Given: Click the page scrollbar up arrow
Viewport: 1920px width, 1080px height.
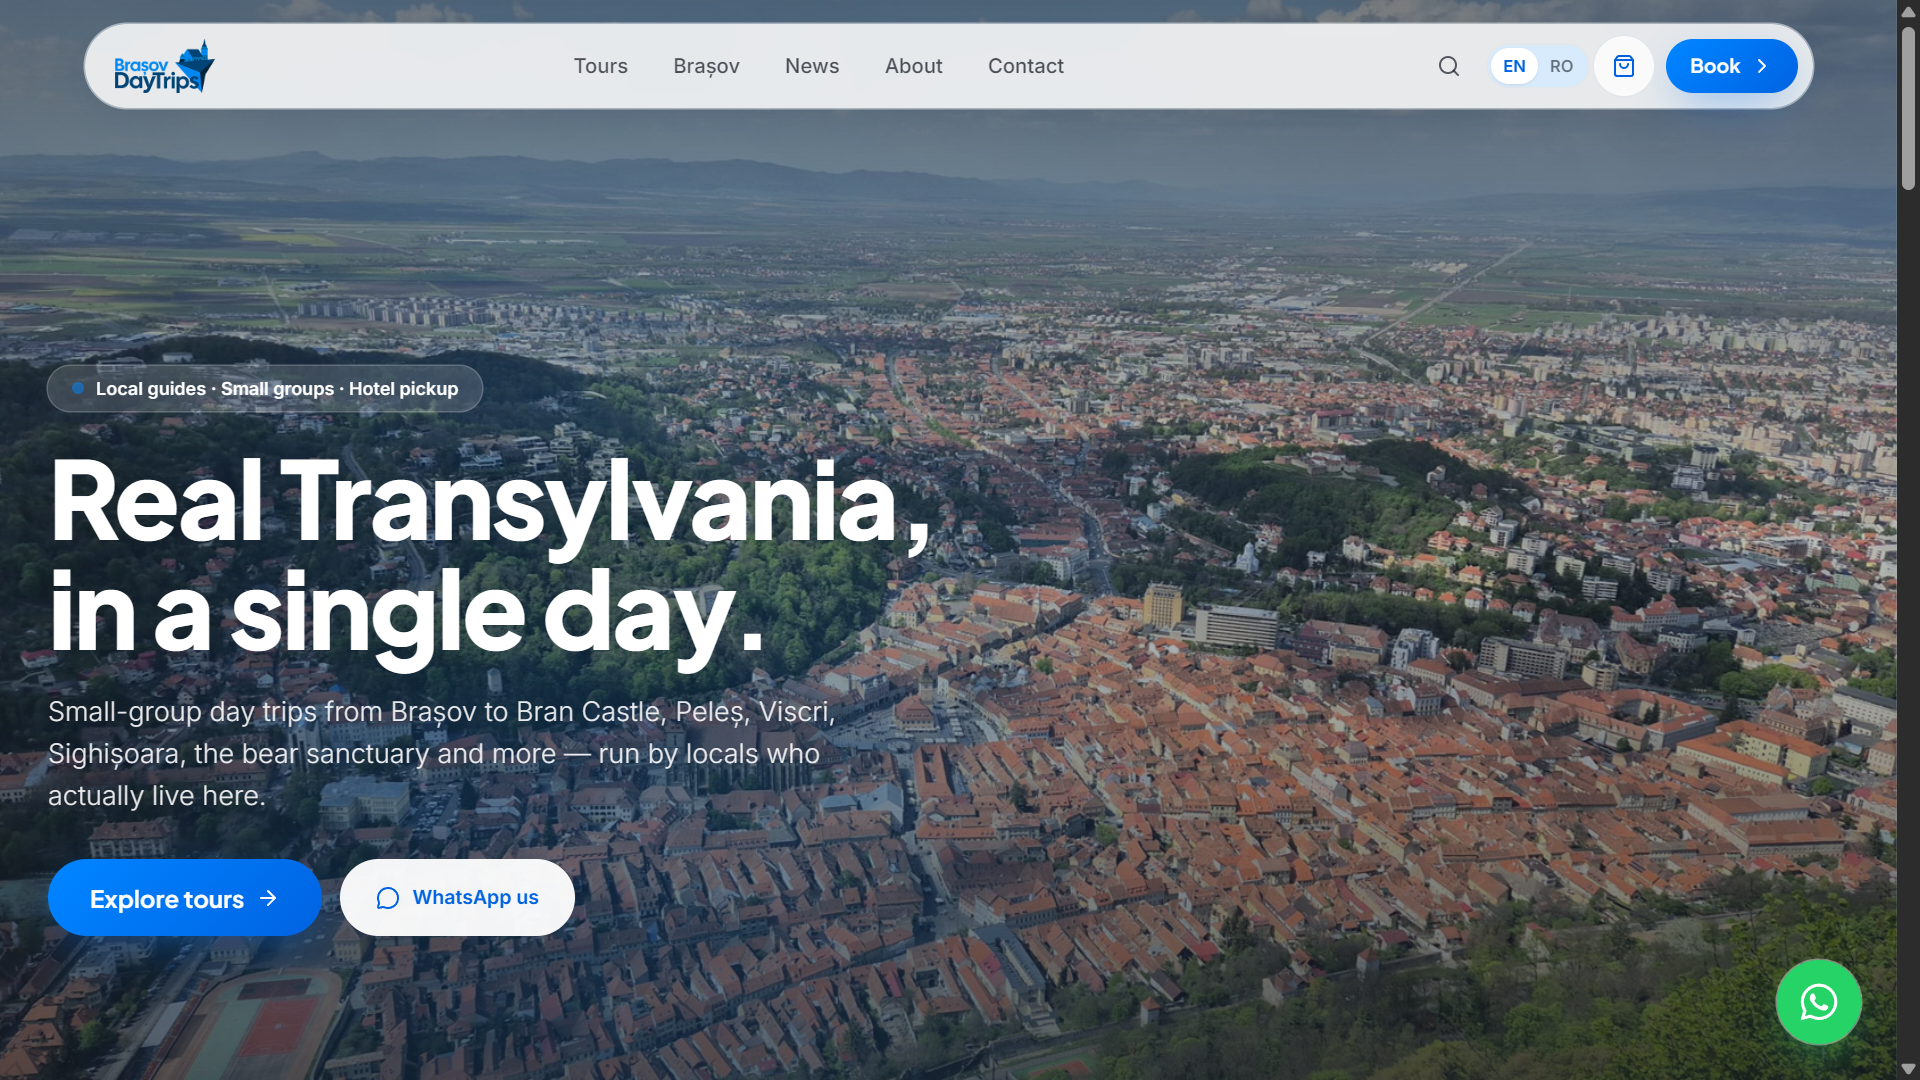Looking at the screenshot, I should point(1908,10).
